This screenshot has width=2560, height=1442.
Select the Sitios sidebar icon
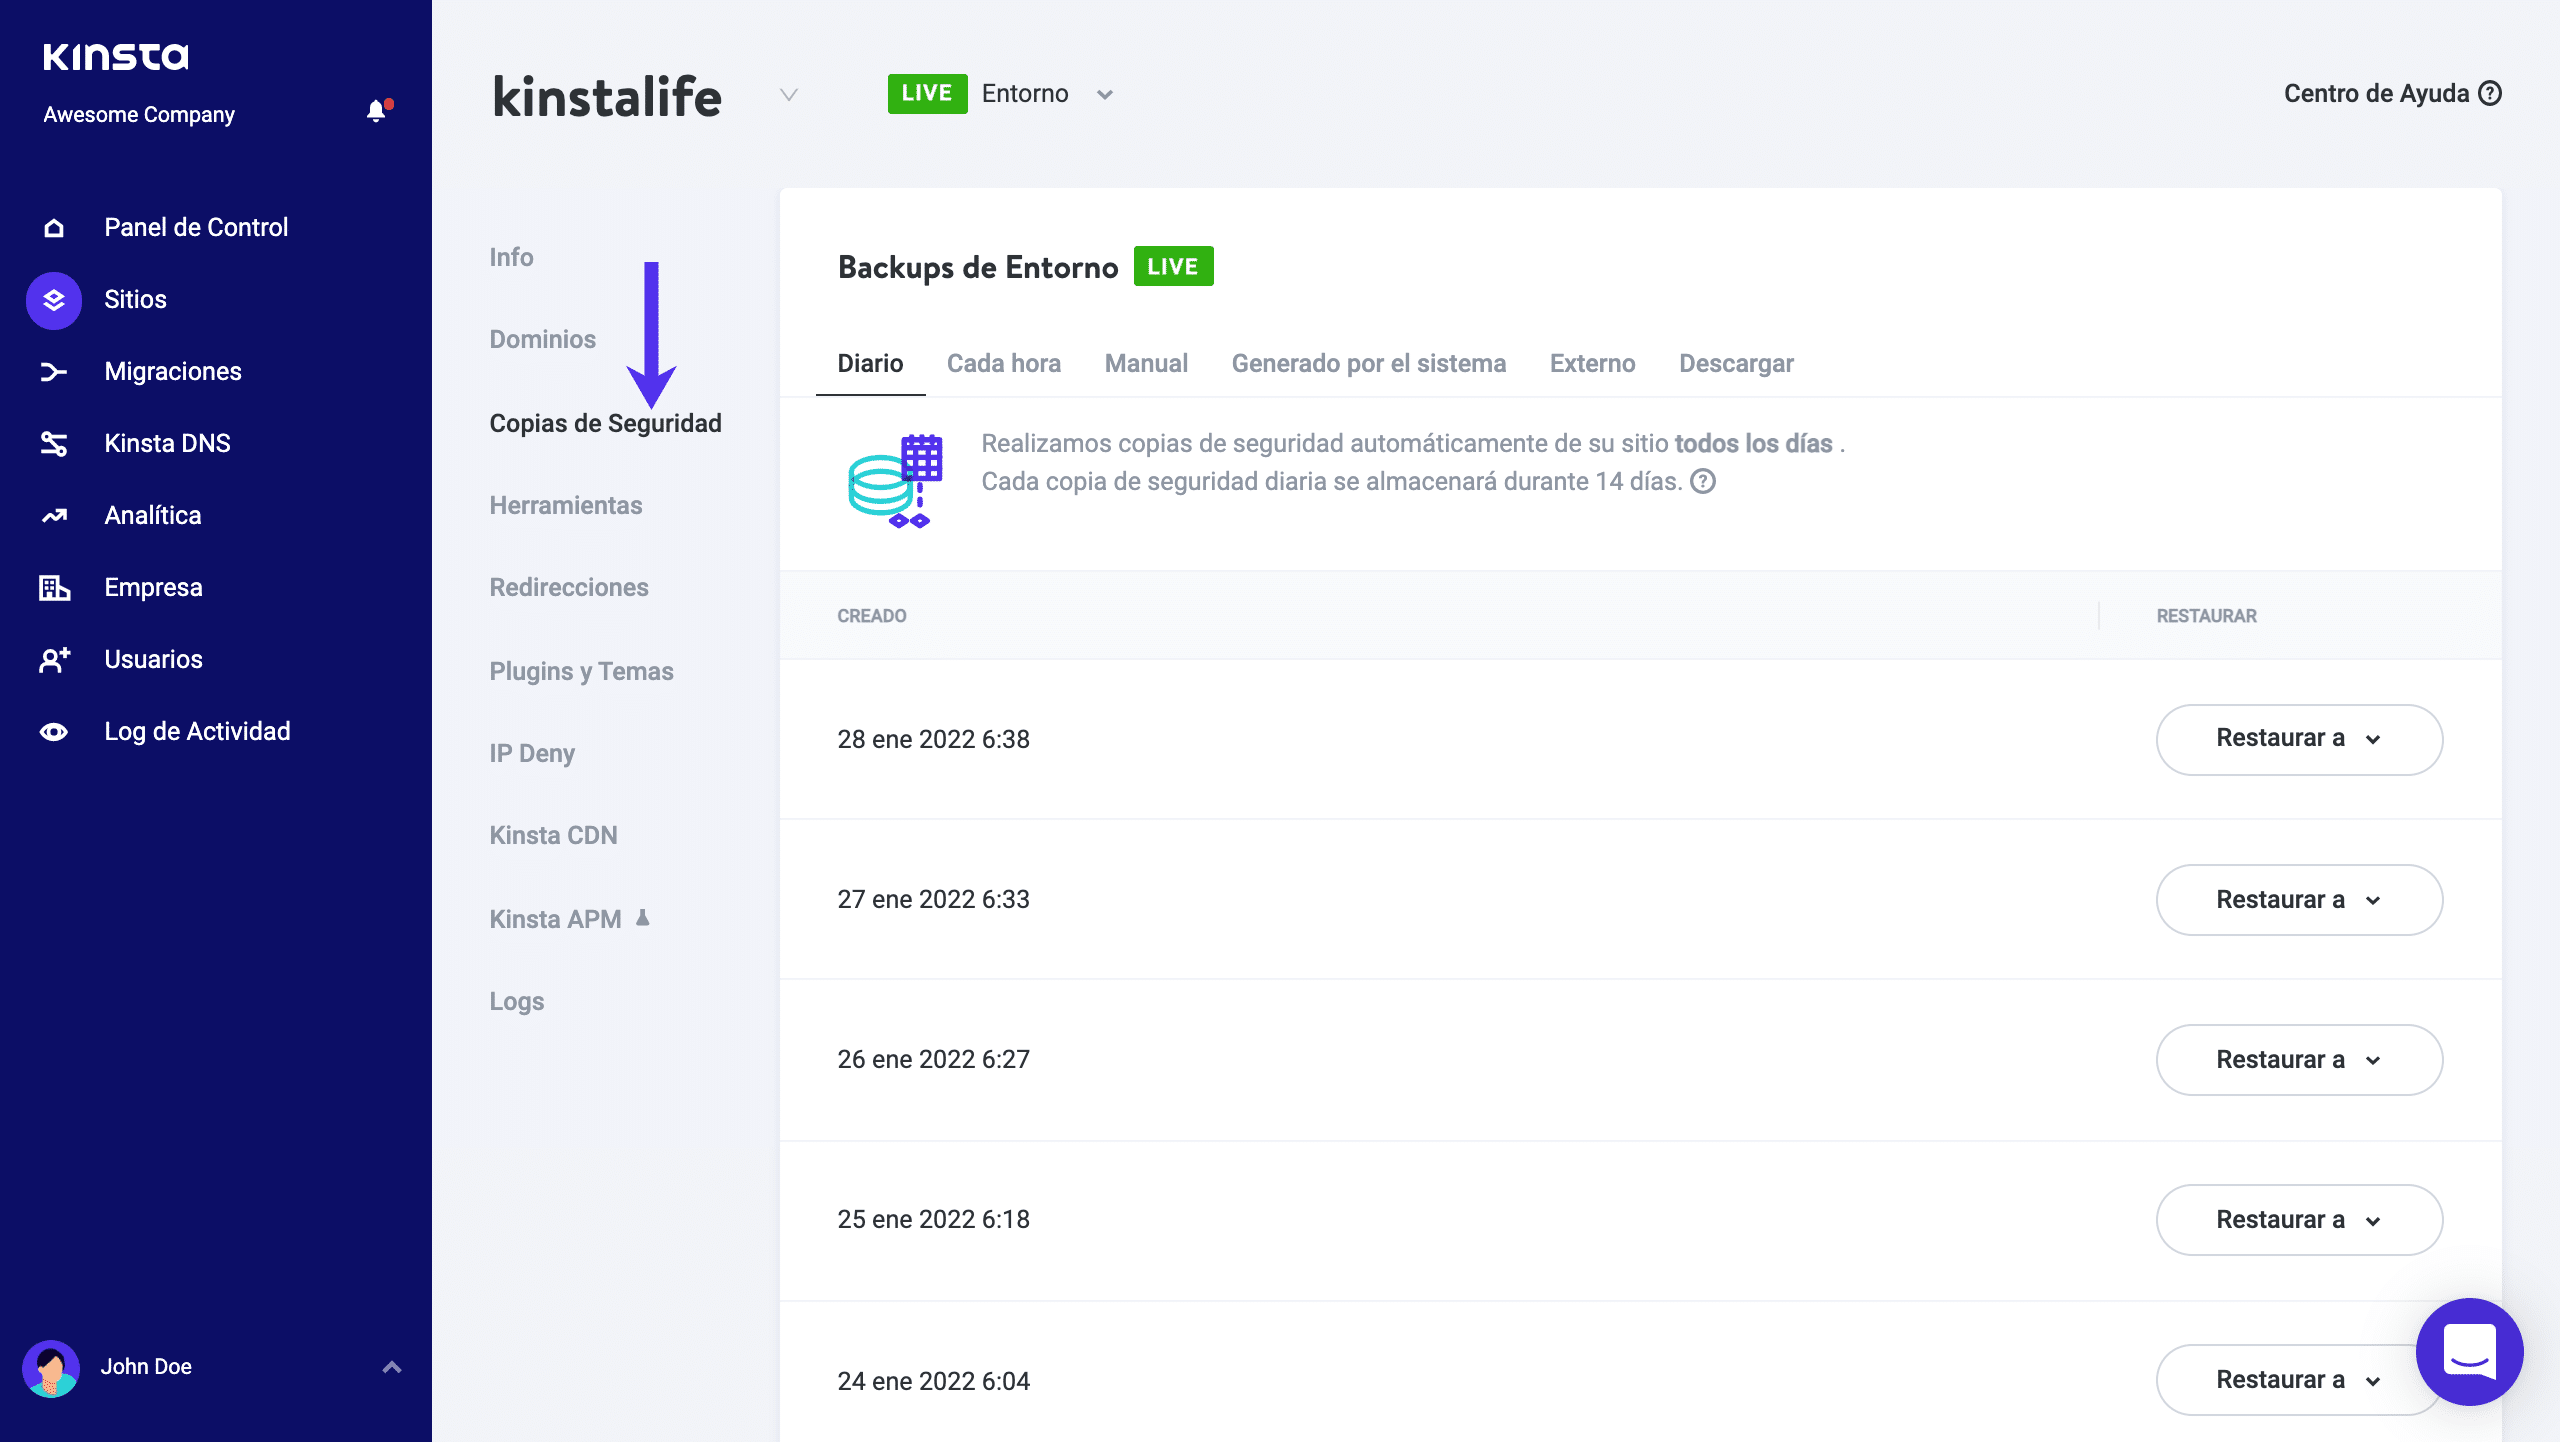point(53,299)
